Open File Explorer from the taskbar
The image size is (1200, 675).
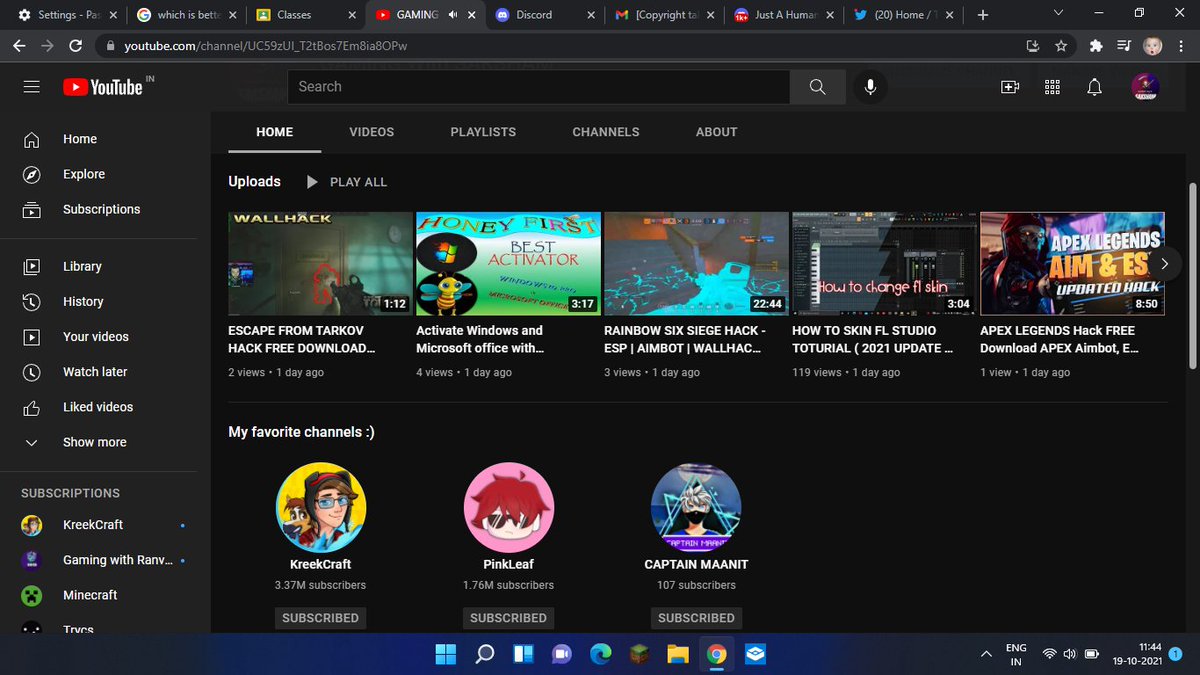click(x=678, y=654)
